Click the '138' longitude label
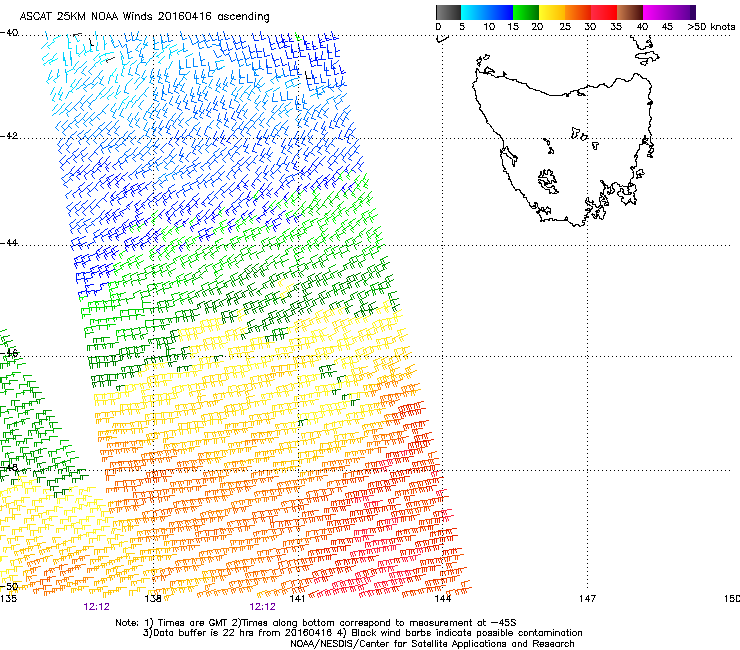The height and width of the screenshot is (650, 740). pyautogui.click(x=153, y=599)
